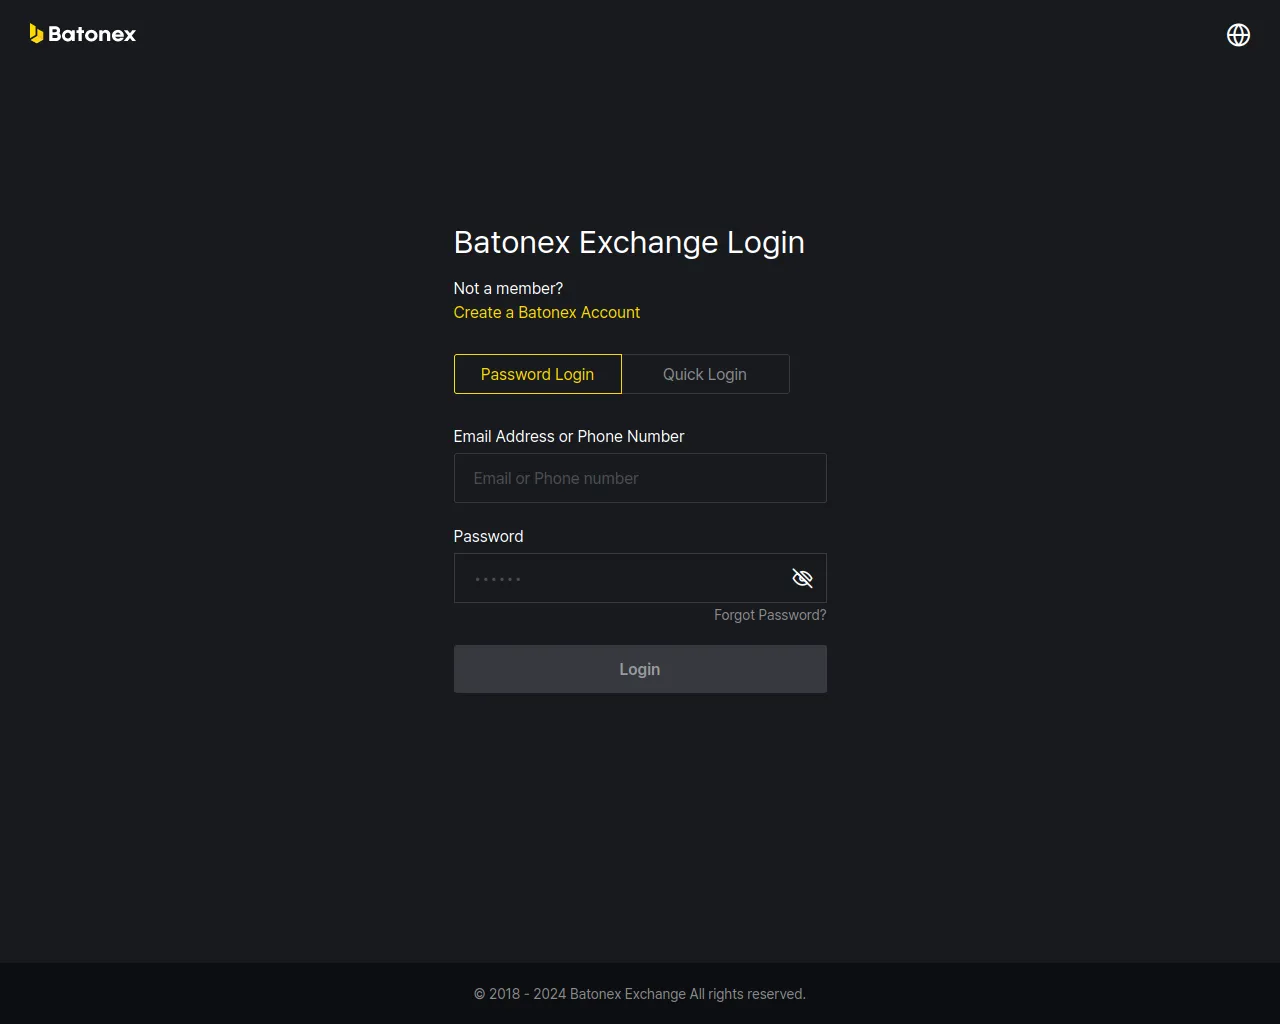Click the Batonex logo
Viewport: 1280px width, 1024px height.
point(83,34)
